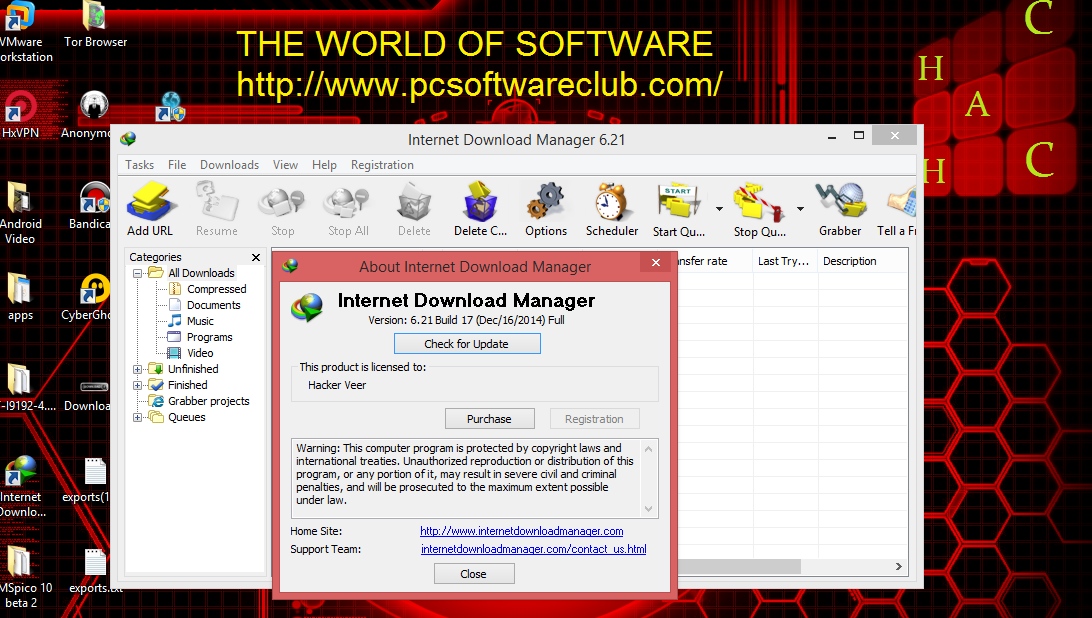Screen dimensions: 1092x618
Task: Select the Documents category
Action: tap(213, 305)
